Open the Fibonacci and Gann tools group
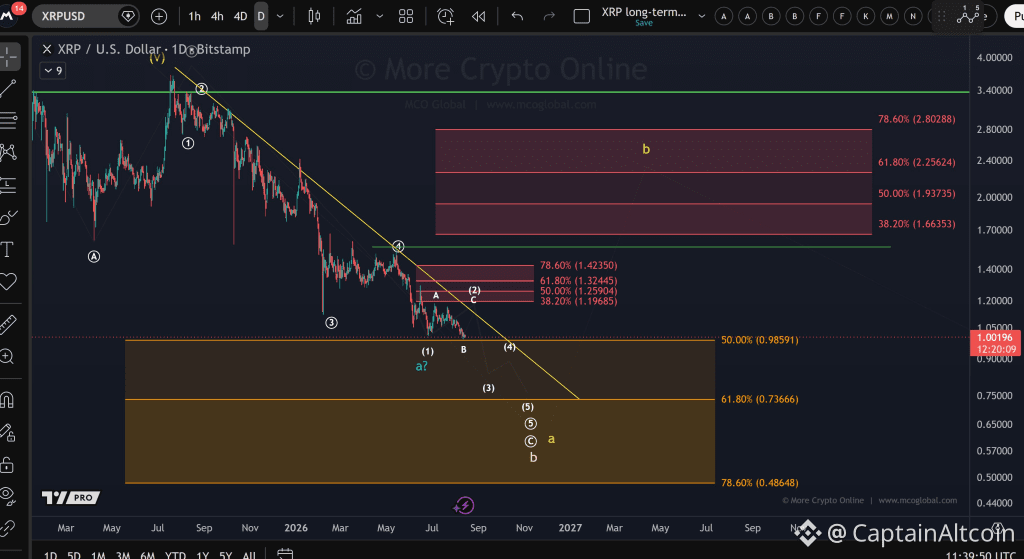 click(8, 120)
